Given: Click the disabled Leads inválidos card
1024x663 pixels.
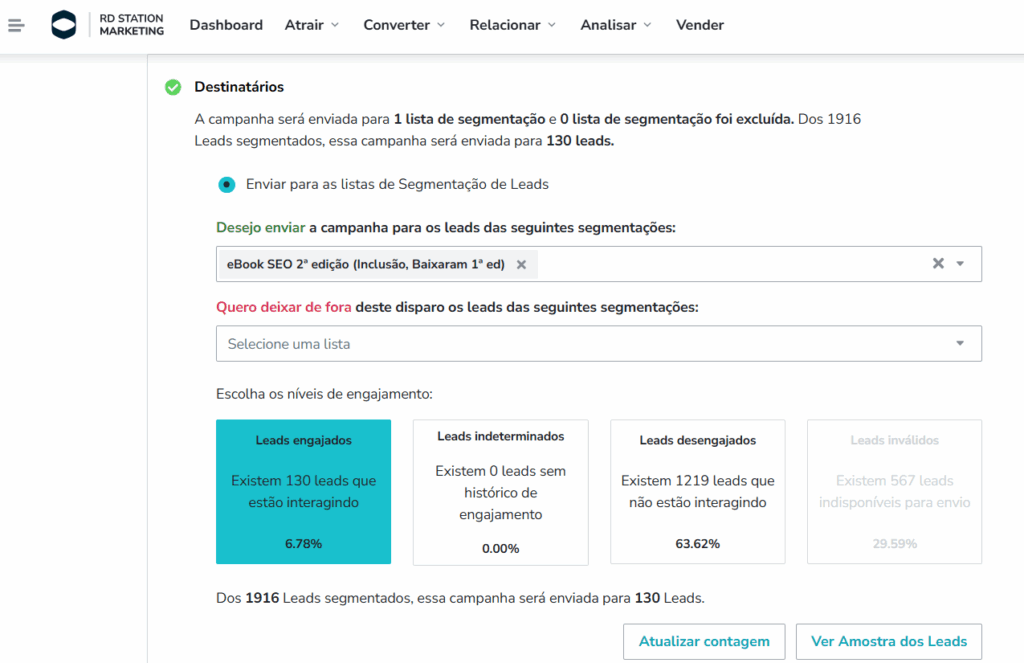Looking at the screenshot, I should [x=894, y=492].
